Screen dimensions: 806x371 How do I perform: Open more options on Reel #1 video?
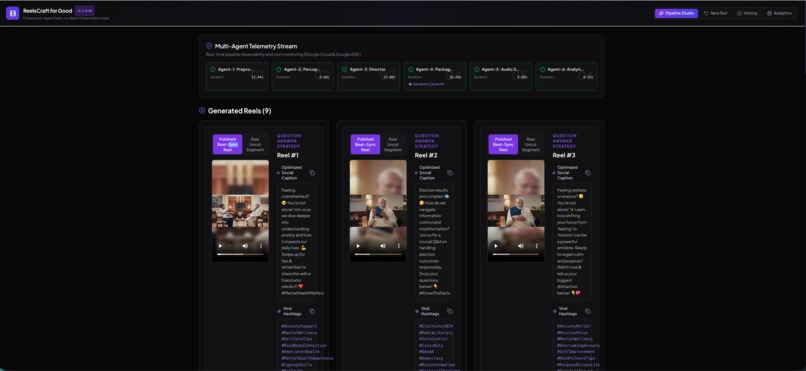pyautogui.click(x=261, y=246)
